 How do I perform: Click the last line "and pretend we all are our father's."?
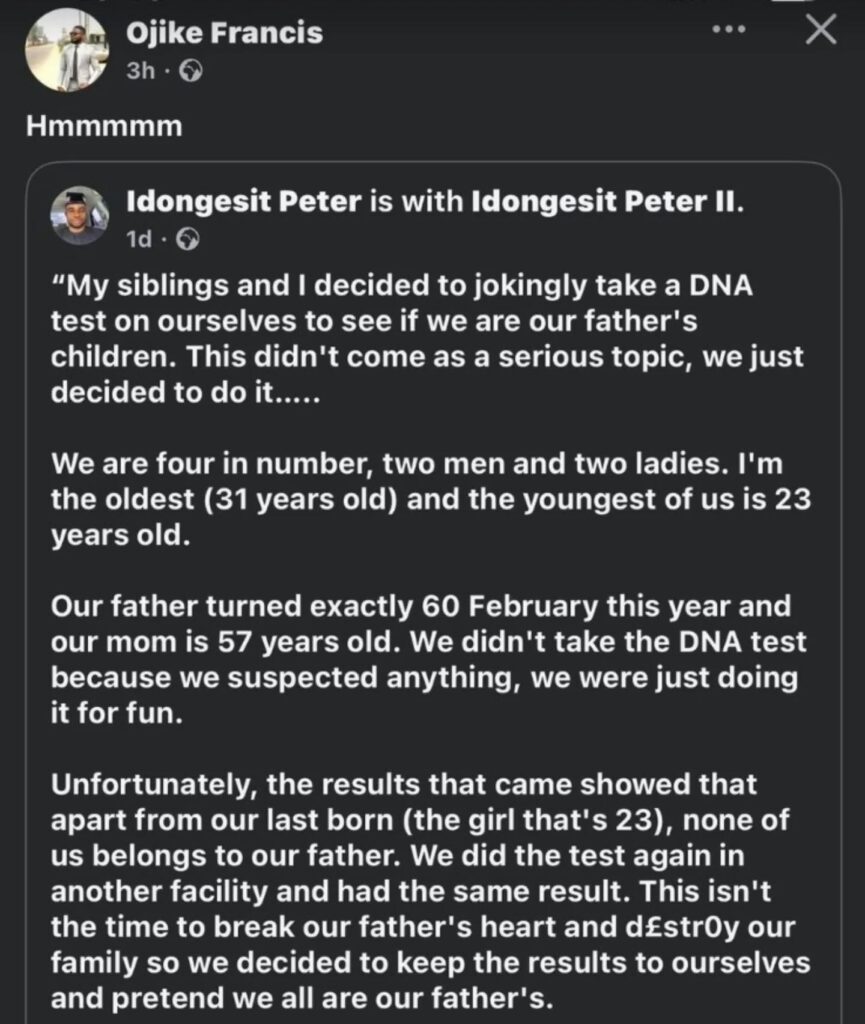pyautogui.click(x=302, y=998)
